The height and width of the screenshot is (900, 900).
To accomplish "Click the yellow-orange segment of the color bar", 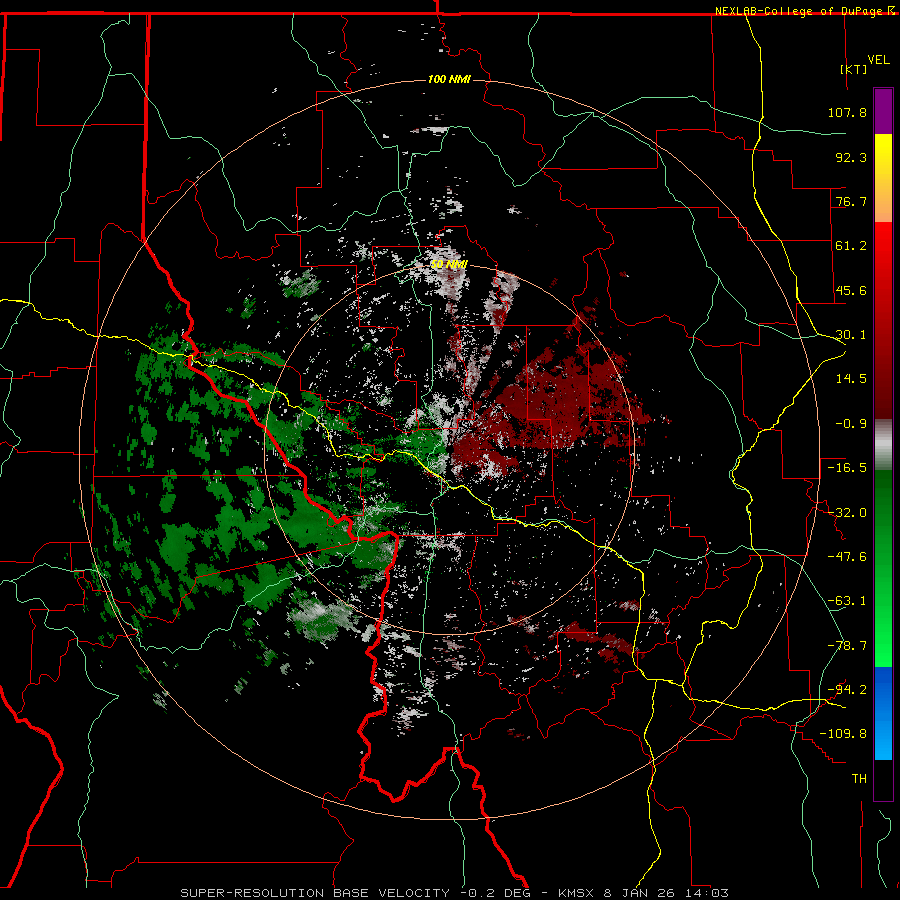I will 883,178.
